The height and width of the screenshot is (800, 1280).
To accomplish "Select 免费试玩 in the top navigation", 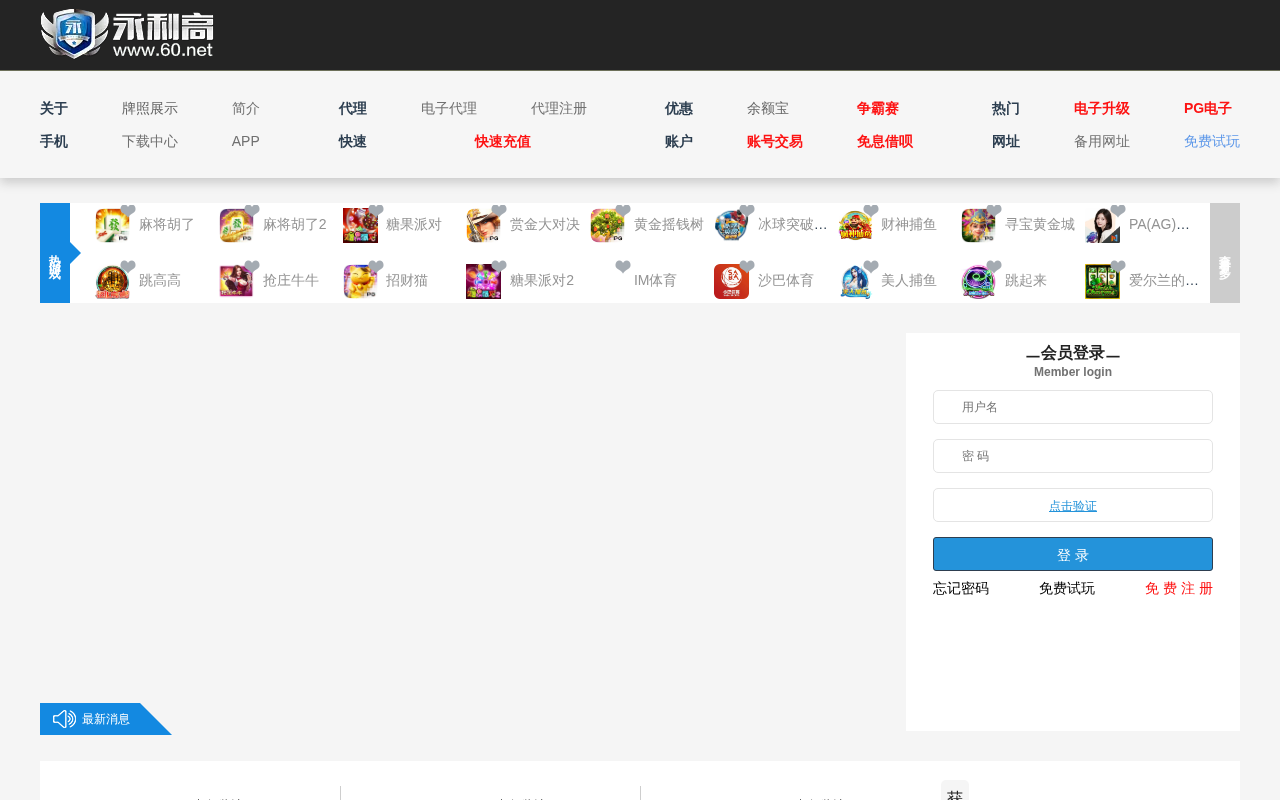I will pyautogui.click(x=1212, y=142).
